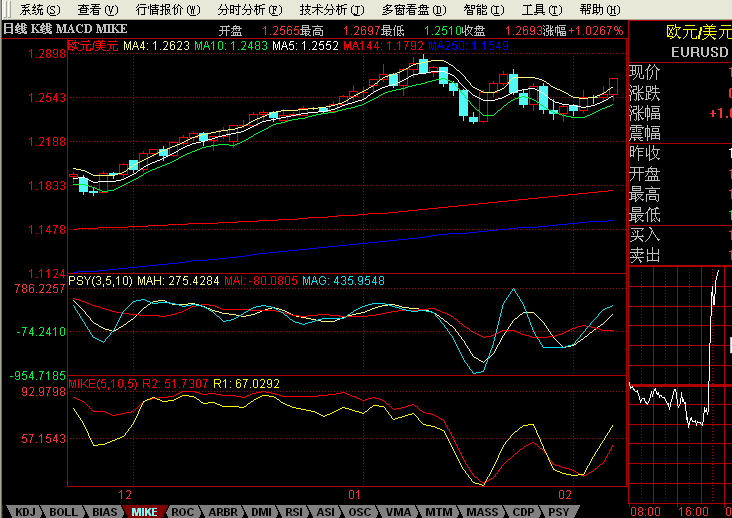This screenshot has height=518, width=732.
Task: Switch to the BIAS indicator tab
Action: pos(105,512)
